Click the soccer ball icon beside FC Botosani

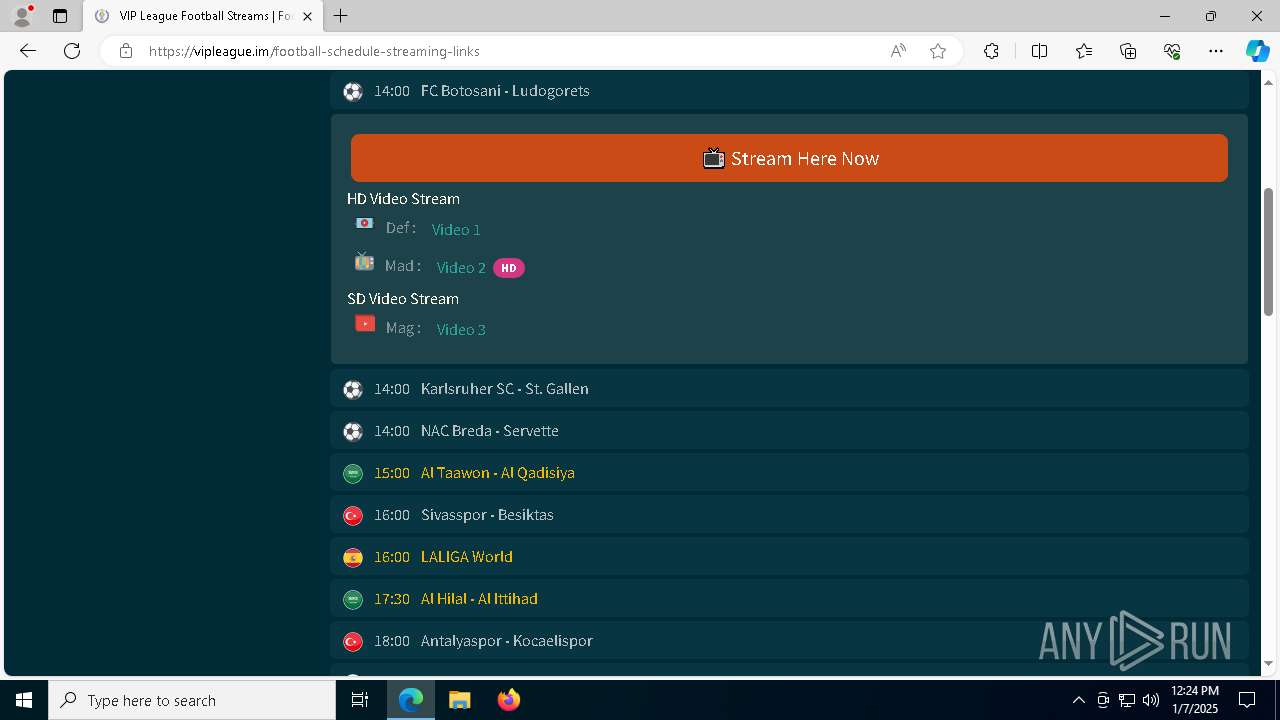click(x=353, y=92)
